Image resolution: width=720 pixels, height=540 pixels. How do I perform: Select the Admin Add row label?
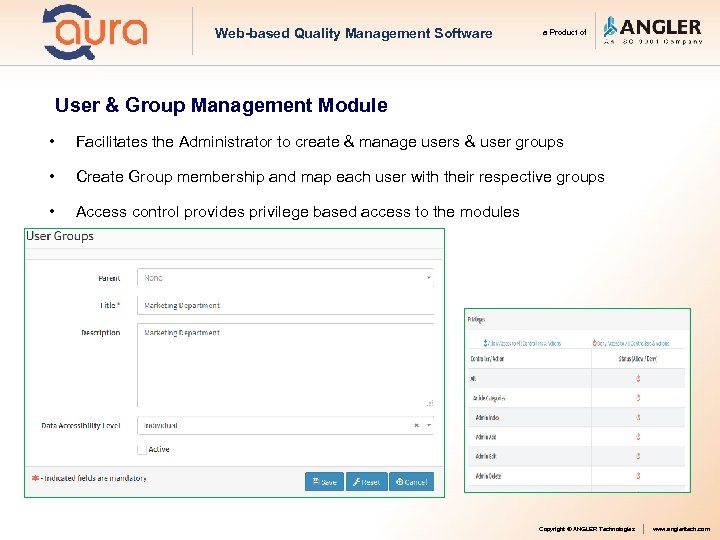coord(486,437)
